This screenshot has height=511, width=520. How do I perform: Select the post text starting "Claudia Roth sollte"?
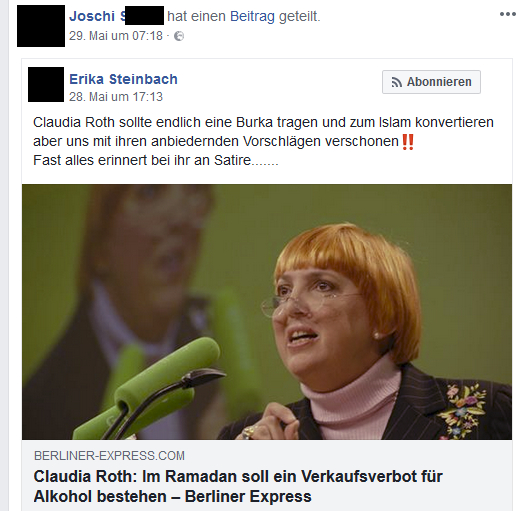[263, 132]
